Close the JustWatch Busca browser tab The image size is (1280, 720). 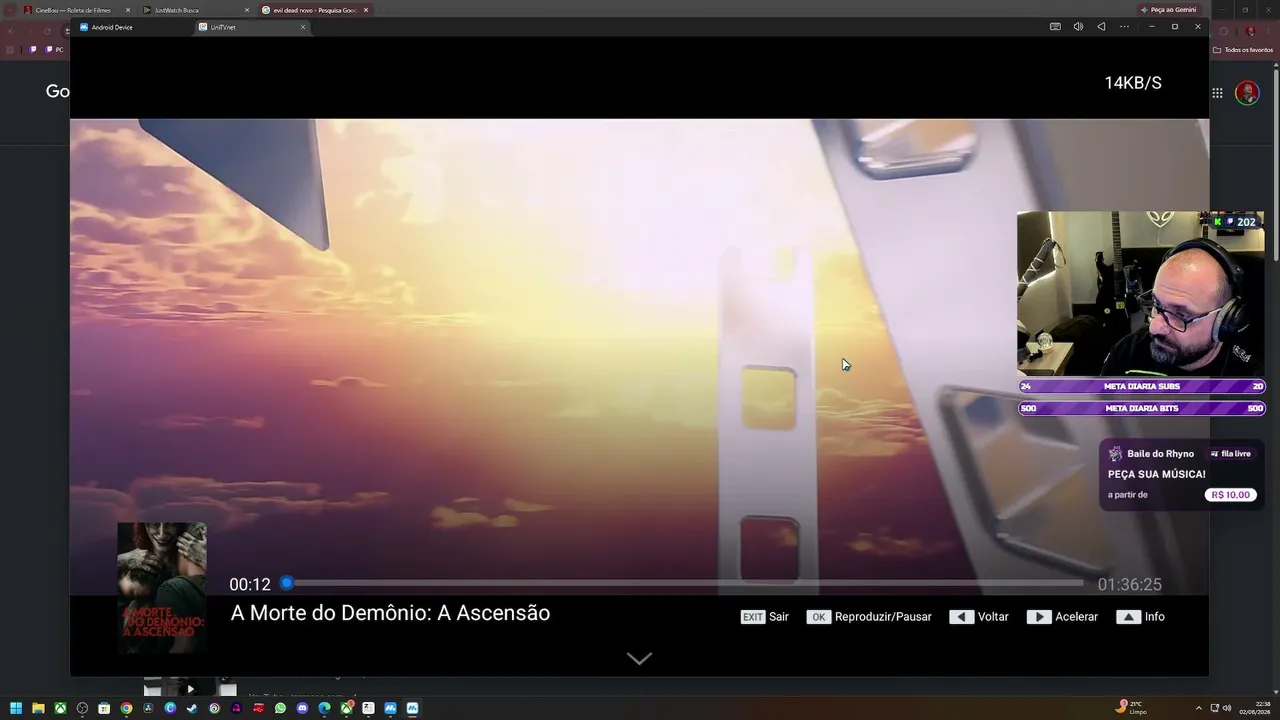(246, 10)
